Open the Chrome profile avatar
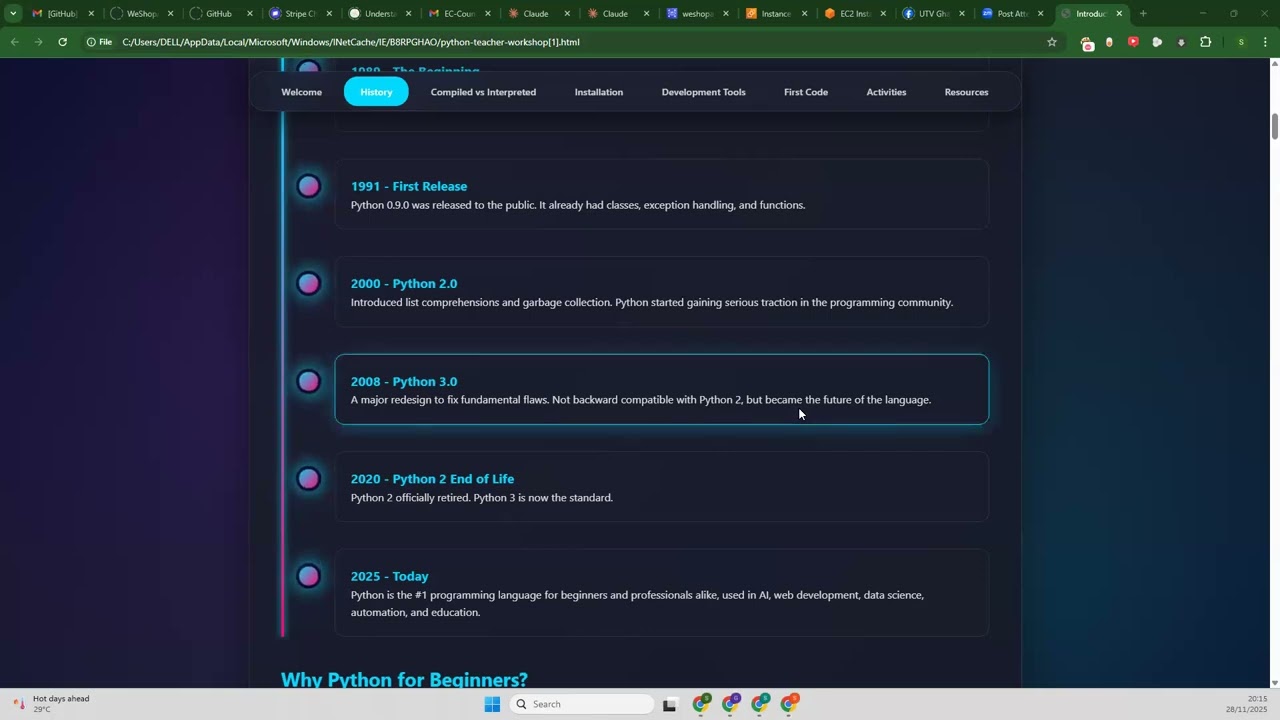Image resolution: width=1280 pixels, height=720 pixels. tap(1241, 42)
